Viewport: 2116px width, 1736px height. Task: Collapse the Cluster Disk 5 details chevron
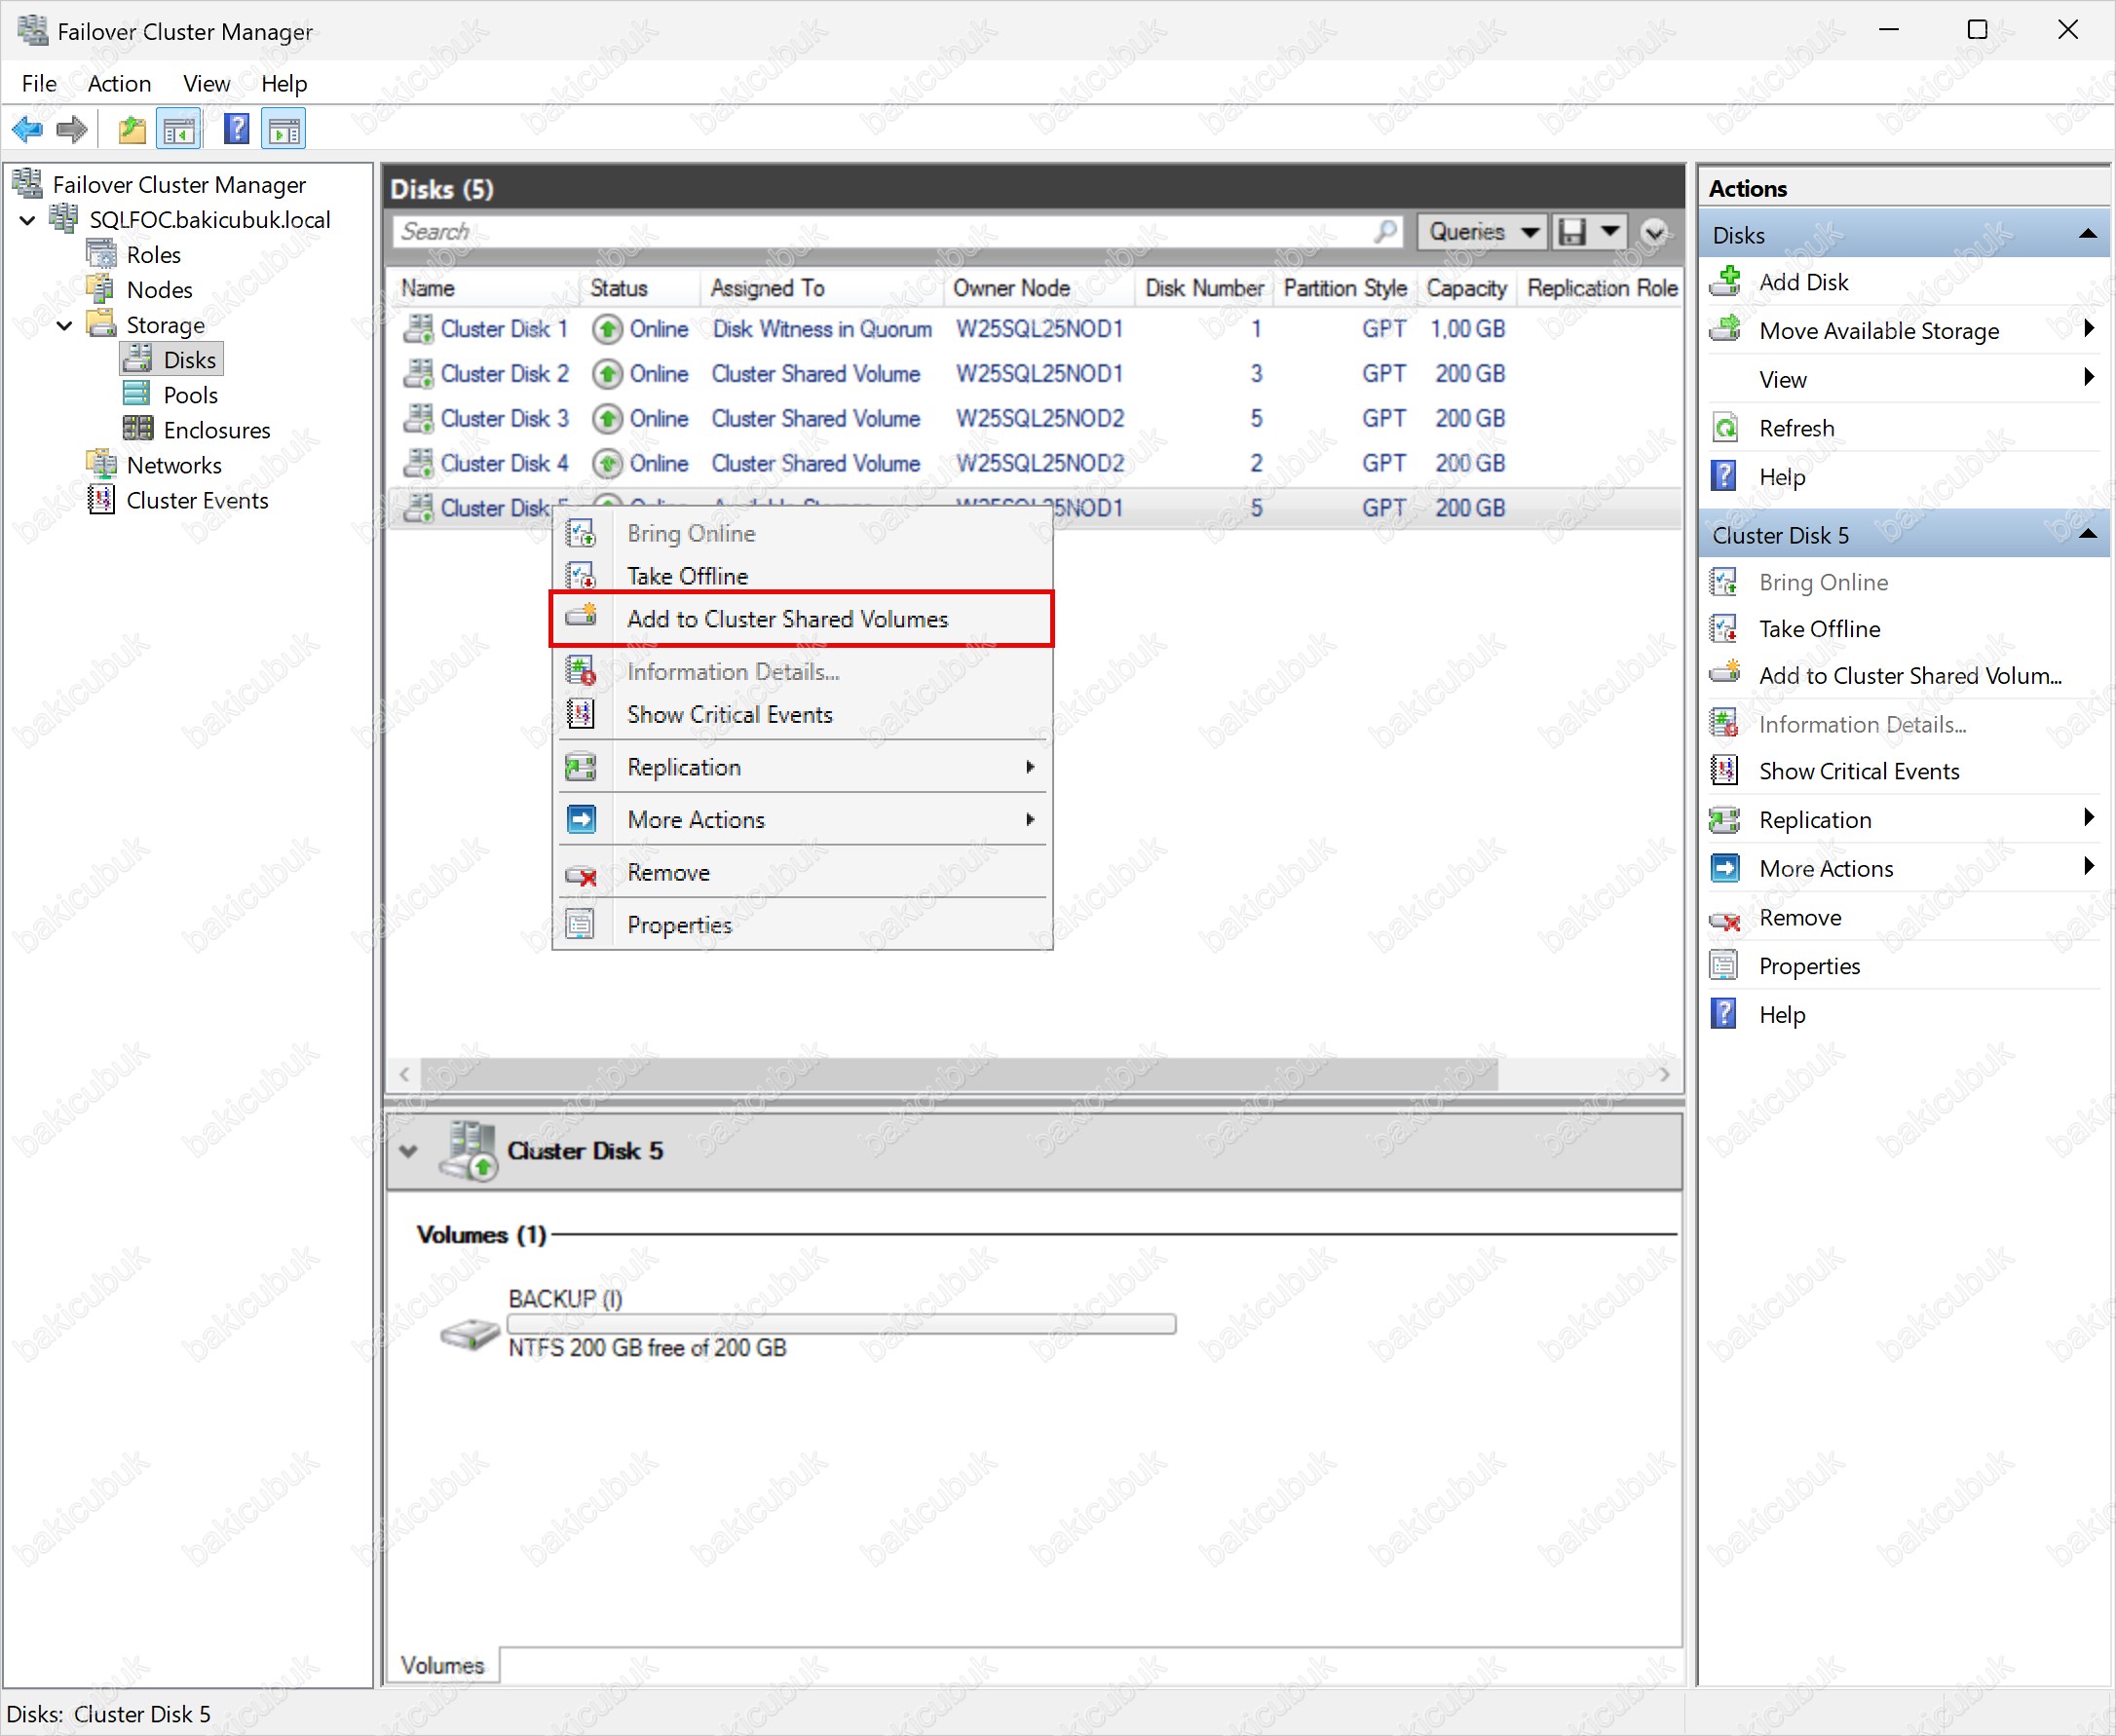tap(408, 1150)
